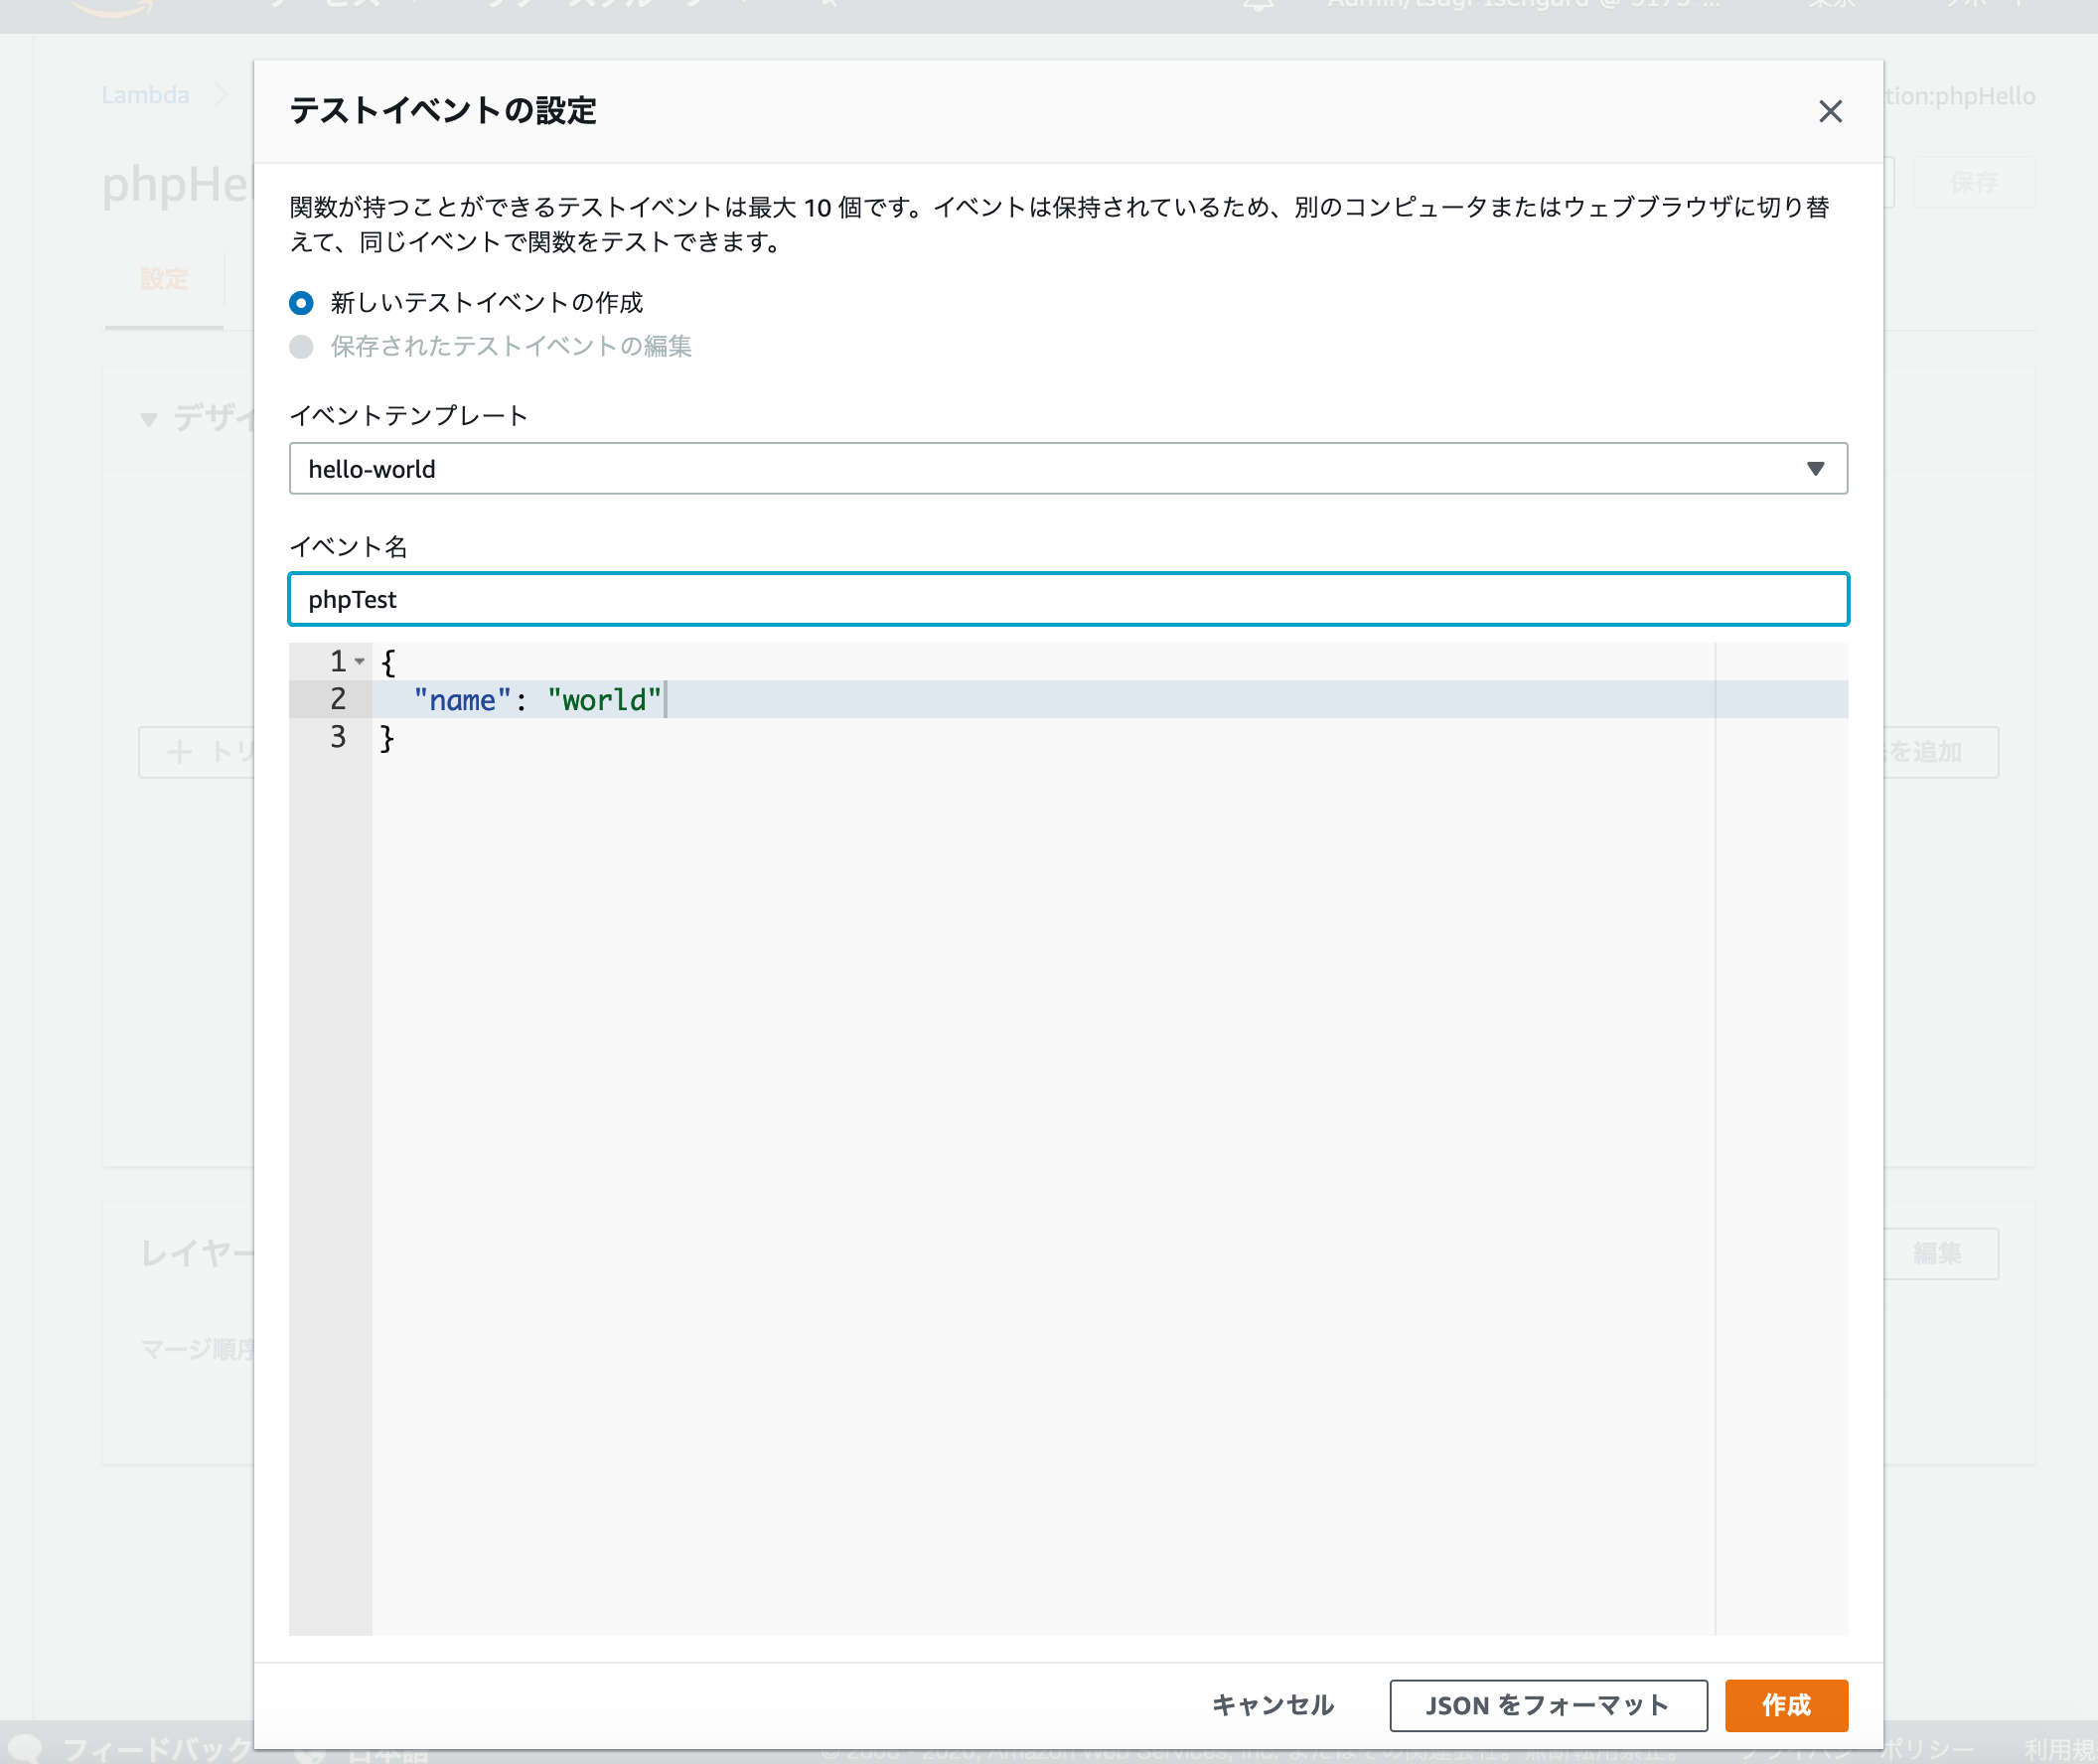Collapse the JSON block at line 1
This screenshot has width=2098, height=1764.
coord(360,661)
